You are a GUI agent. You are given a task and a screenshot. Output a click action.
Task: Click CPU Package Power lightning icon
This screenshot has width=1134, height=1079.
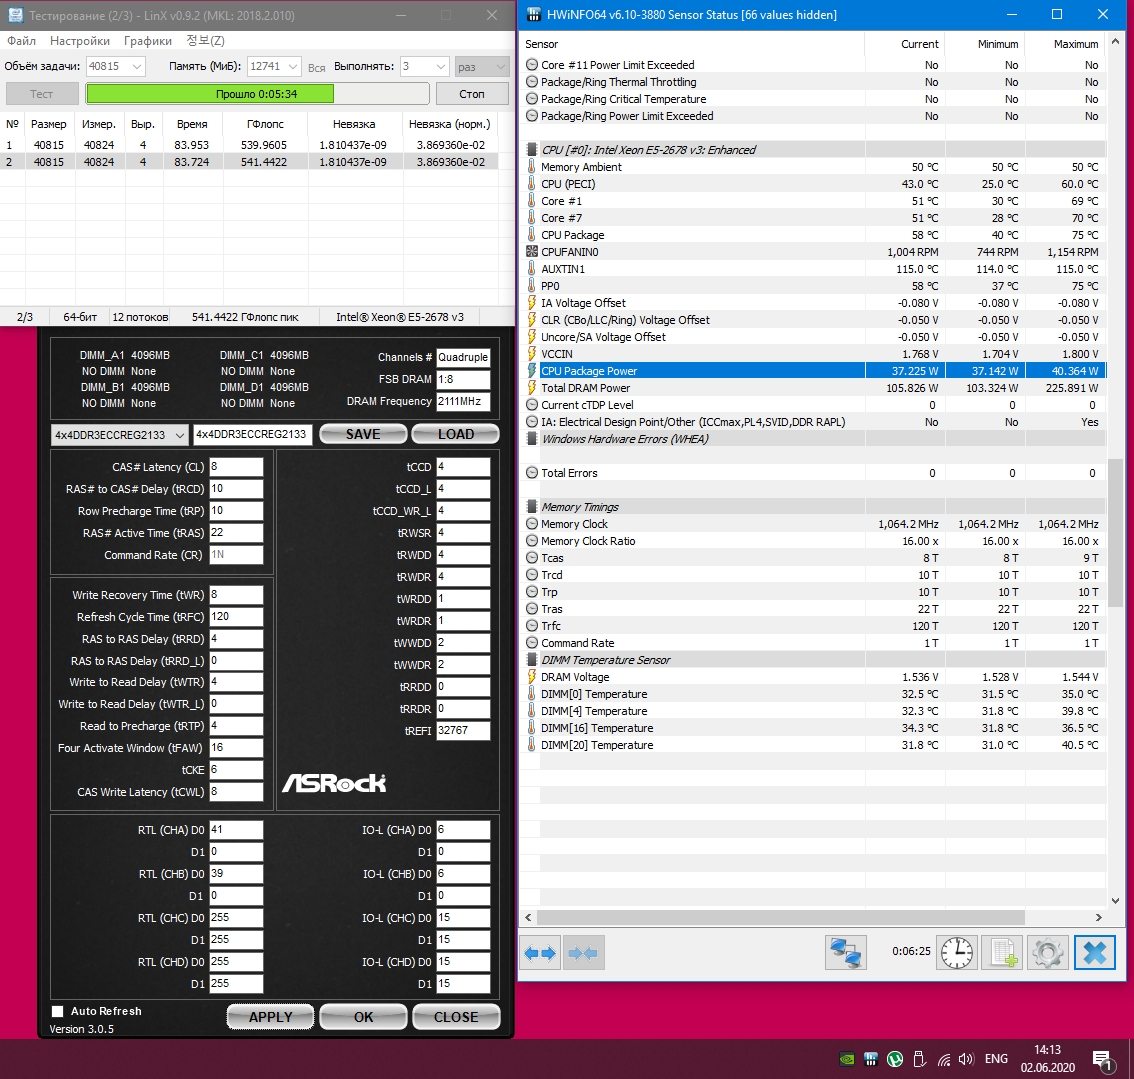532,371
